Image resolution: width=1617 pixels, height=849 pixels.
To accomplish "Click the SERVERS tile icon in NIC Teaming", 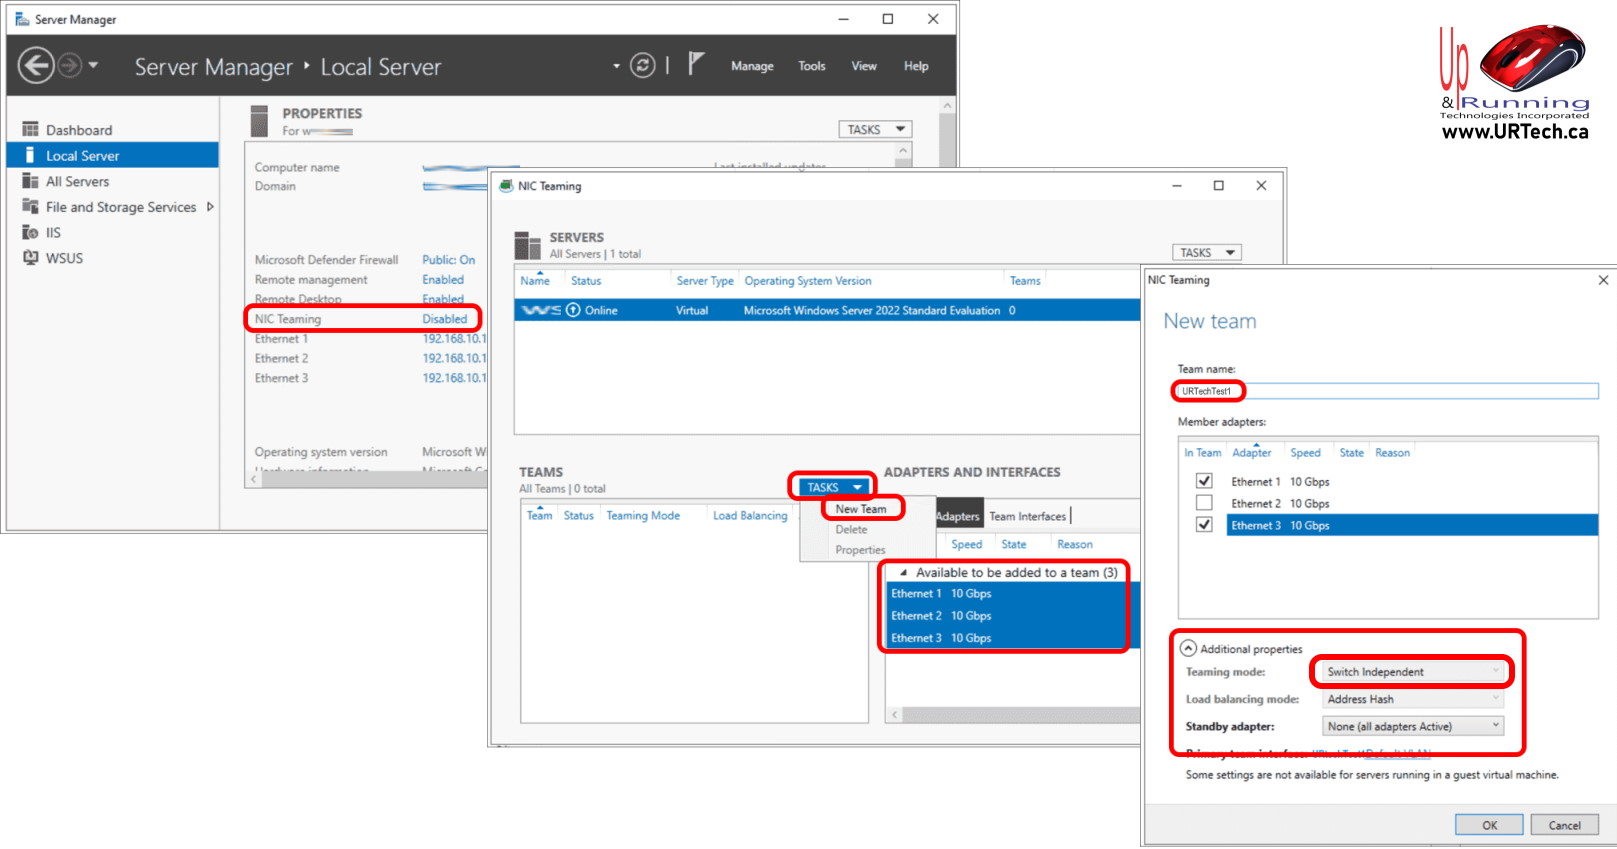I will [527, 245].
